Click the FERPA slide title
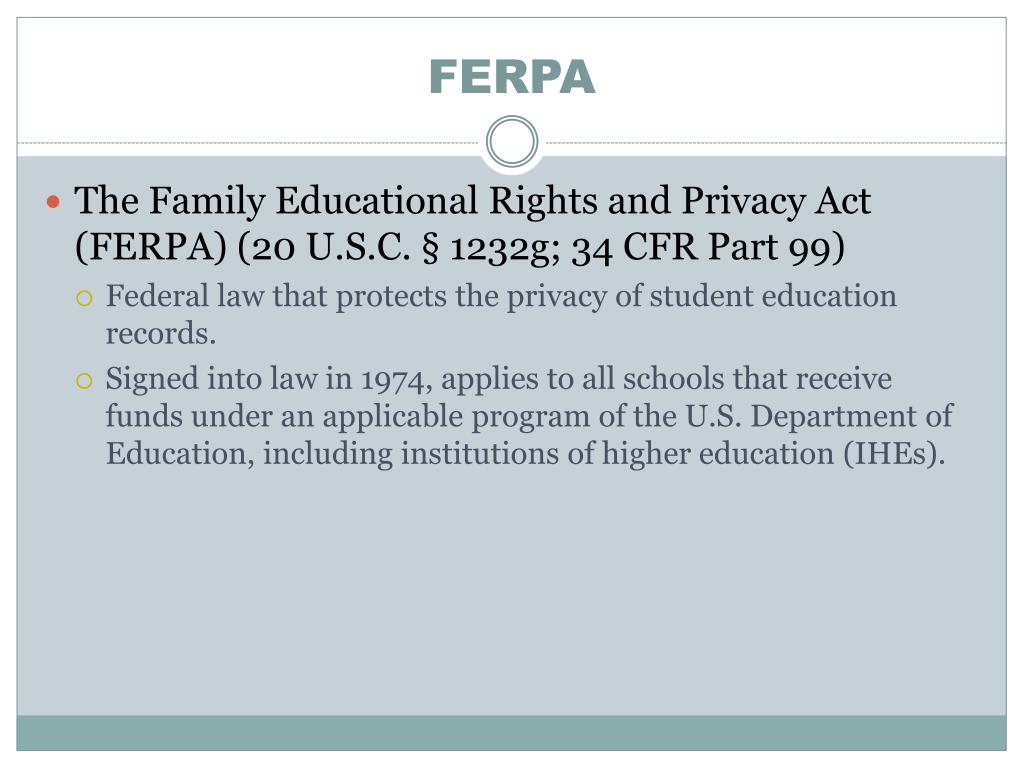The width and height of the screenshot is (1024, 768). click(512, 77)
